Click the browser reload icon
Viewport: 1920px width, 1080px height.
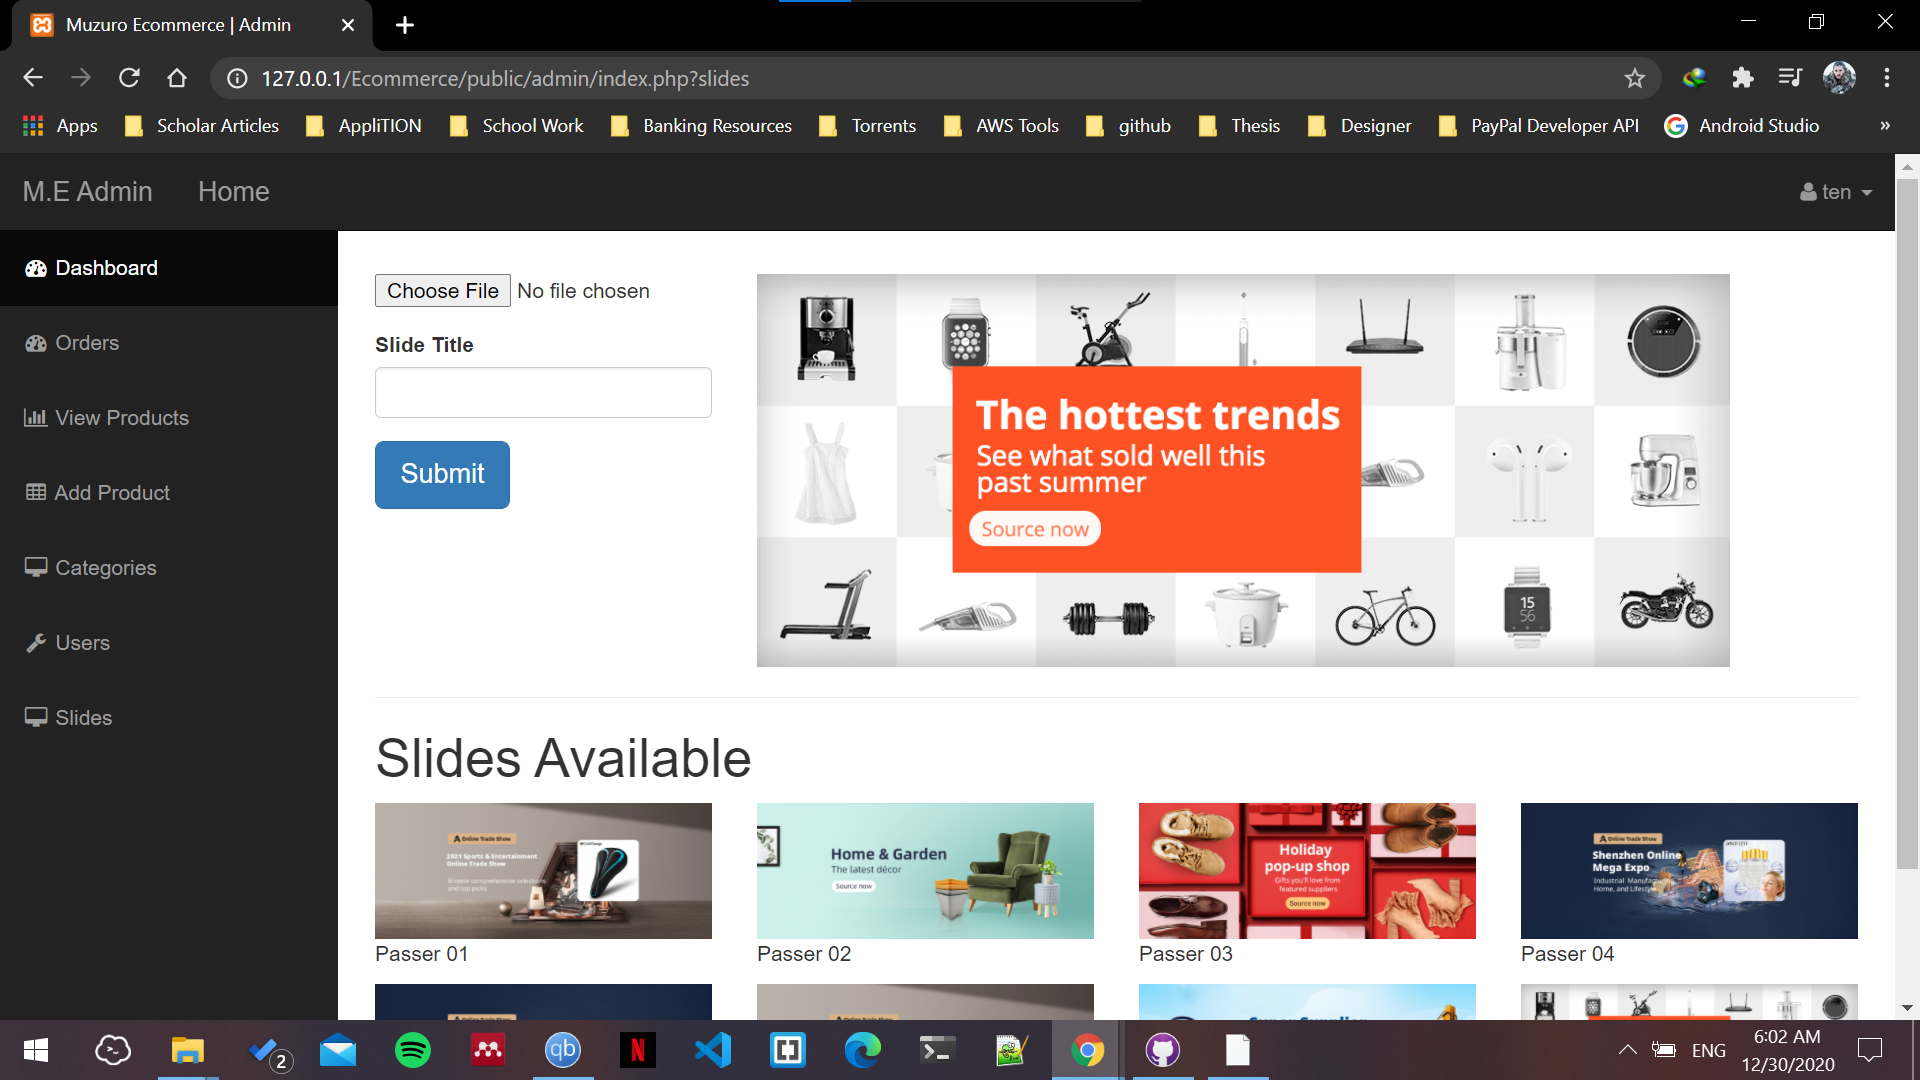pyautogui.click(x=129, y=78)
